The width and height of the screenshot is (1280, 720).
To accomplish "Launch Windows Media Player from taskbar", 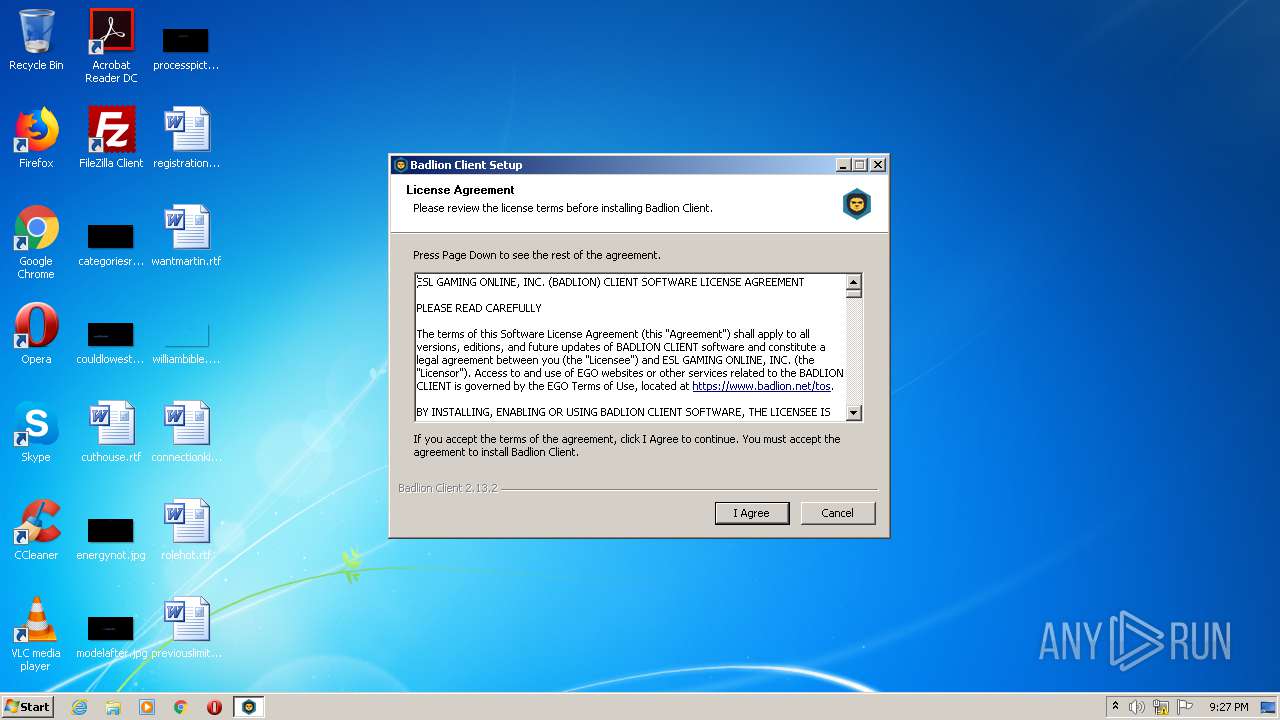I will click(x=147, y=707).
